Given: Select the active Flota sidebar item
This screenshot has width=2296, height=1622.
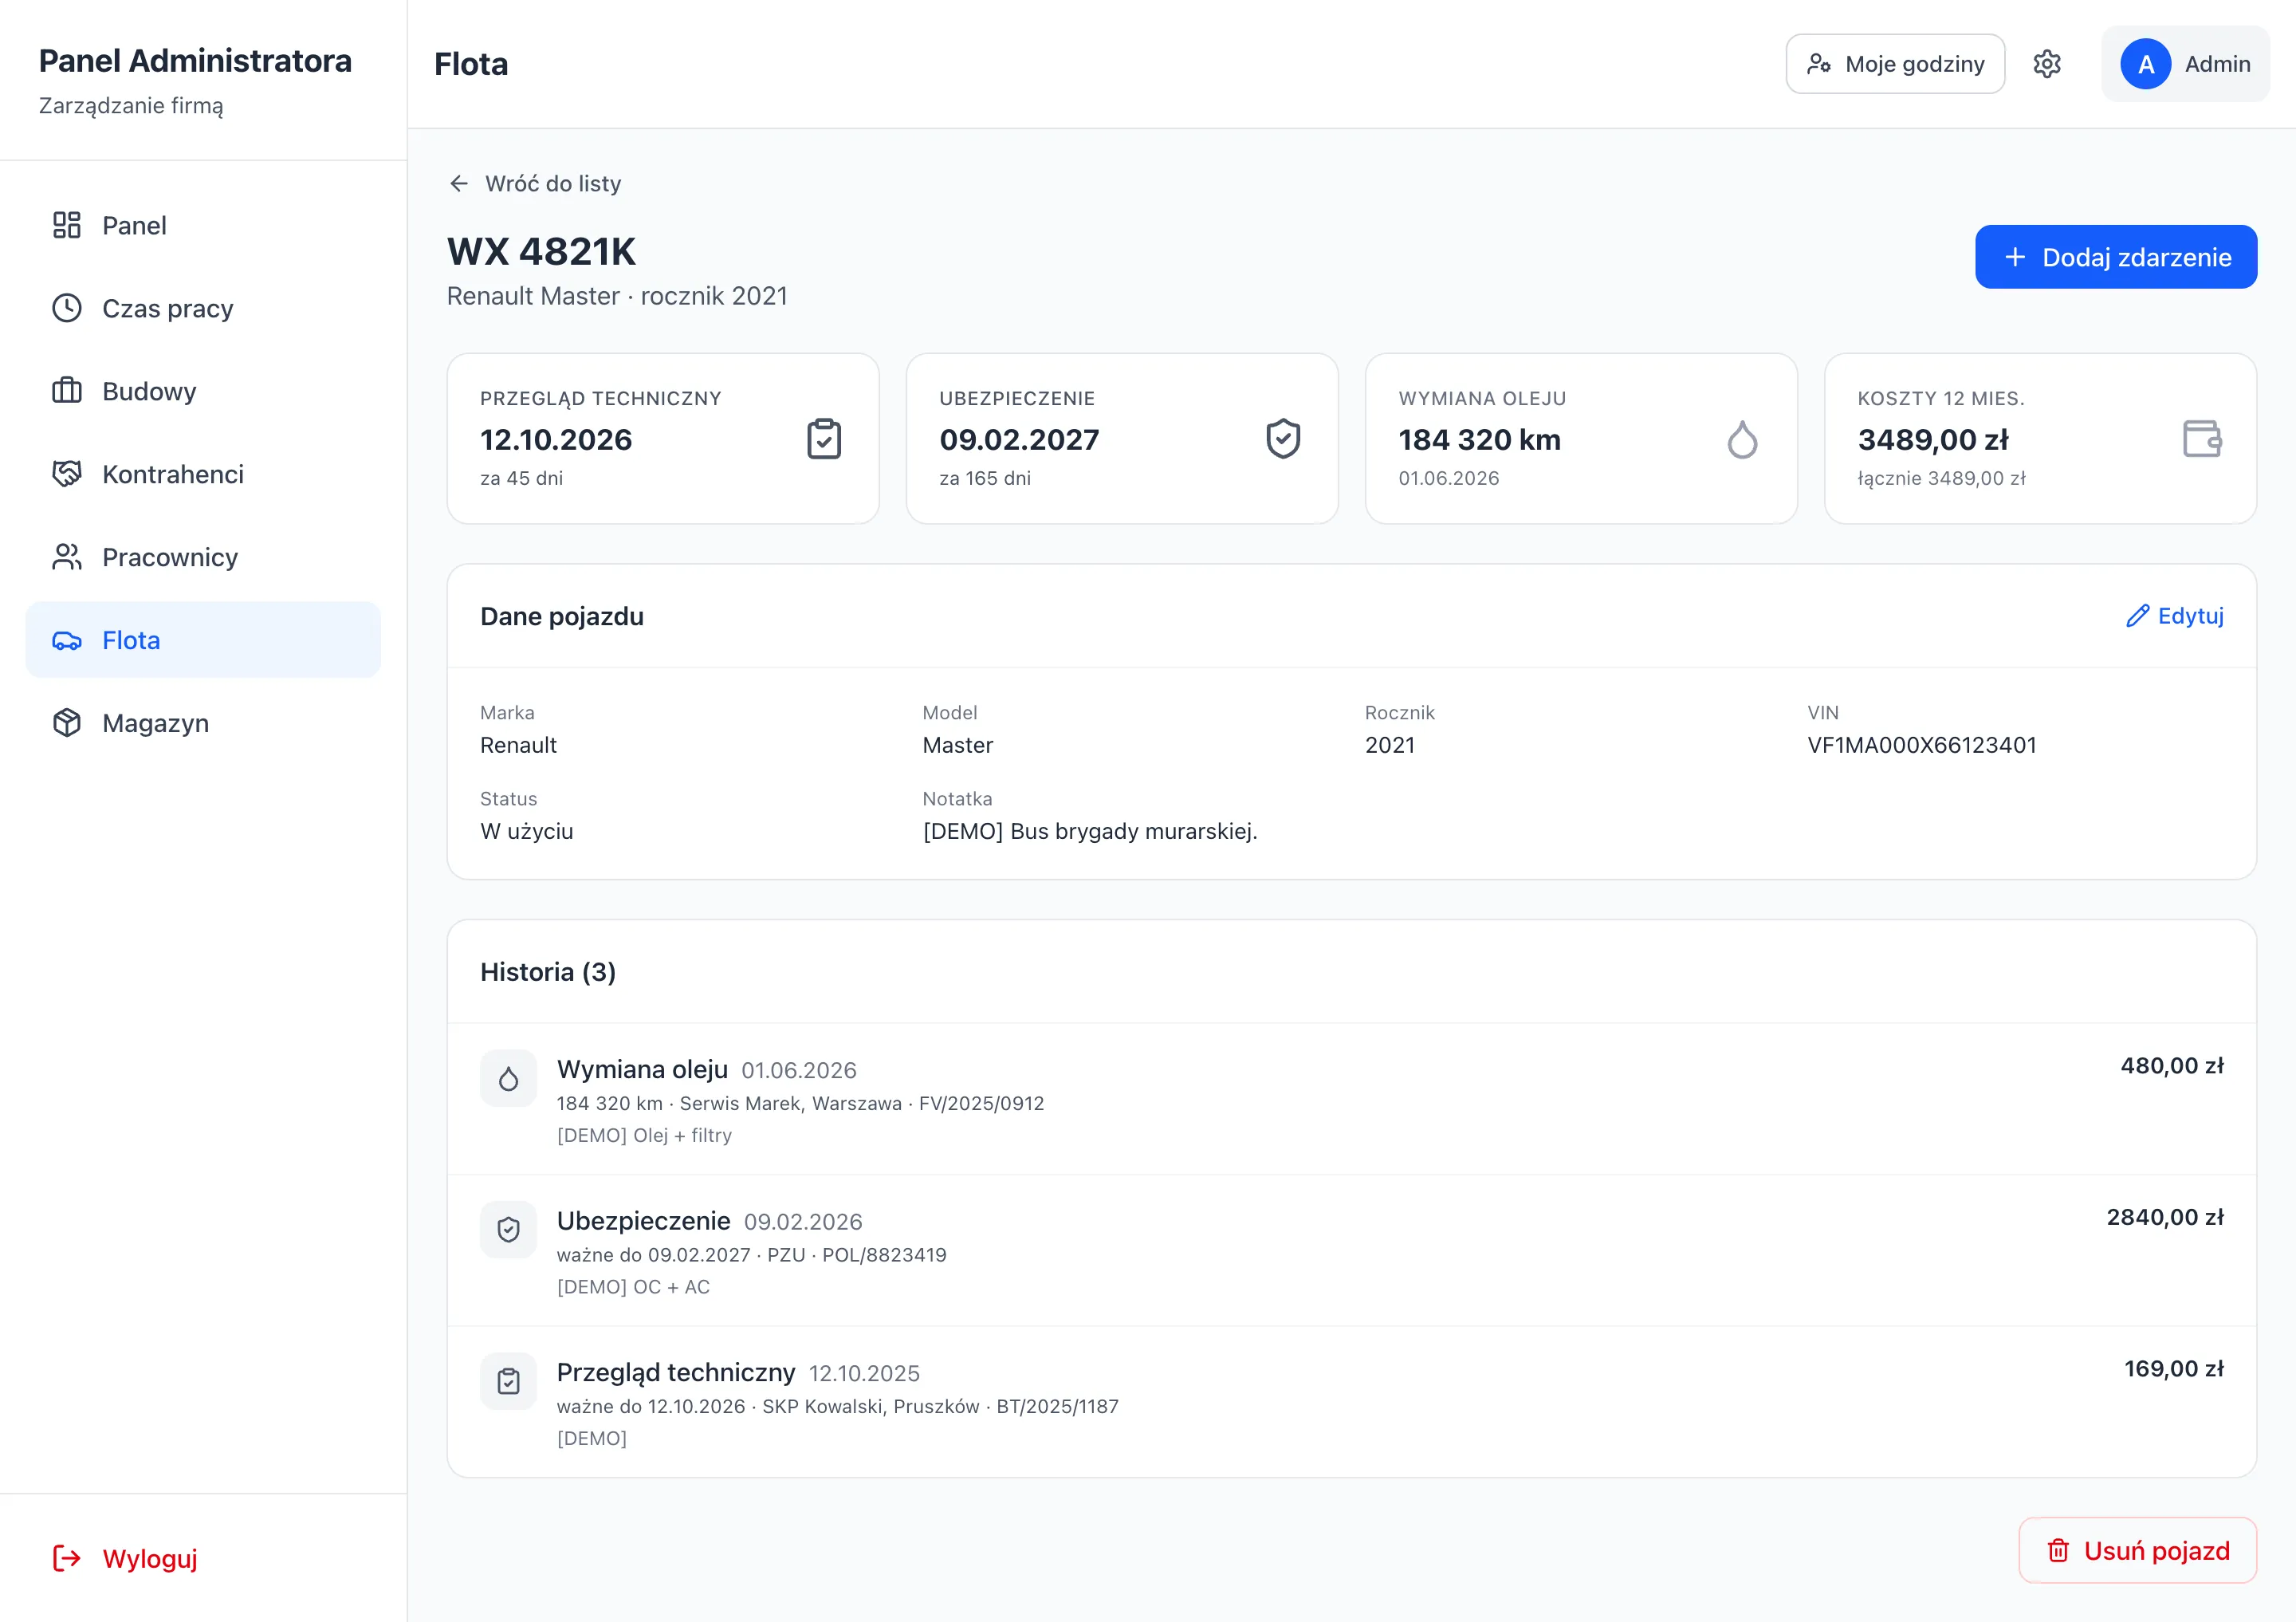Looking at the screenshot, I should point(203,640).
